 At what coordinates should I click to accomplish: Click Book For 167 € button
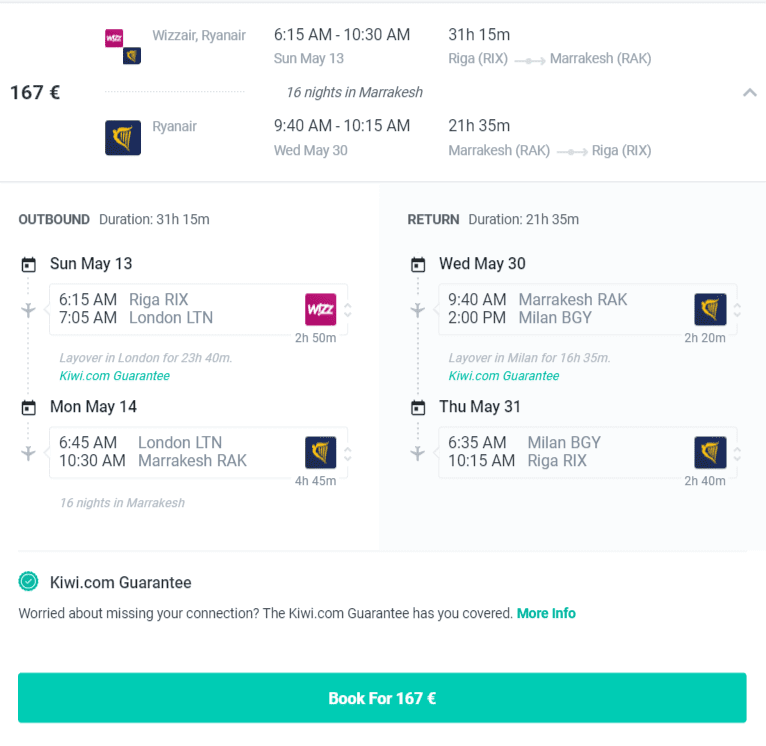coord(382,698)
